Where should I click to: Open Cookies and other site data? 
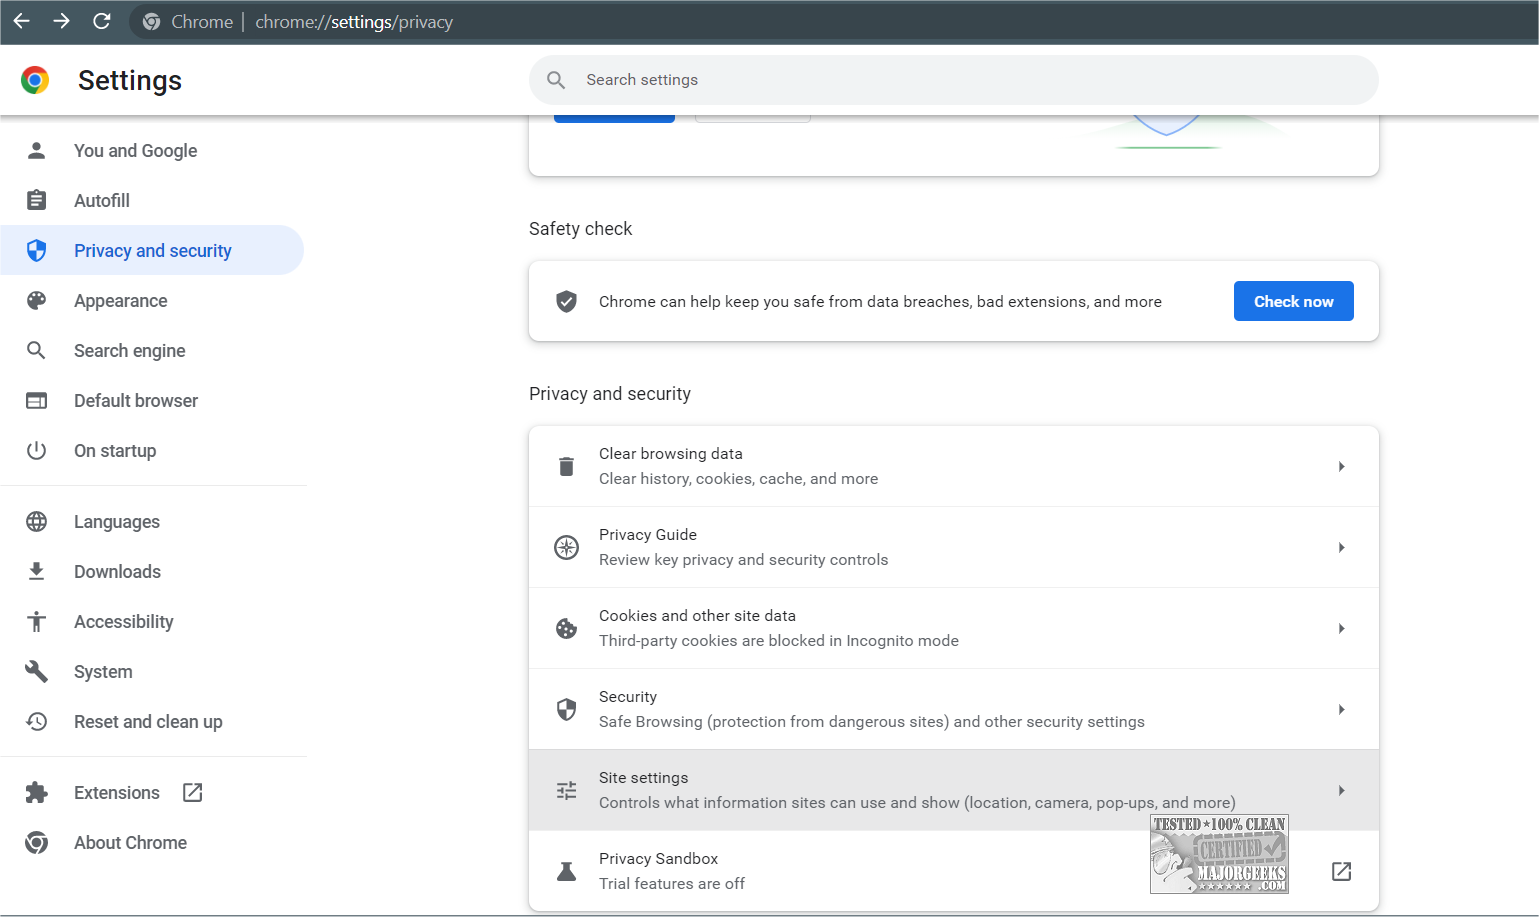[954, 628]
